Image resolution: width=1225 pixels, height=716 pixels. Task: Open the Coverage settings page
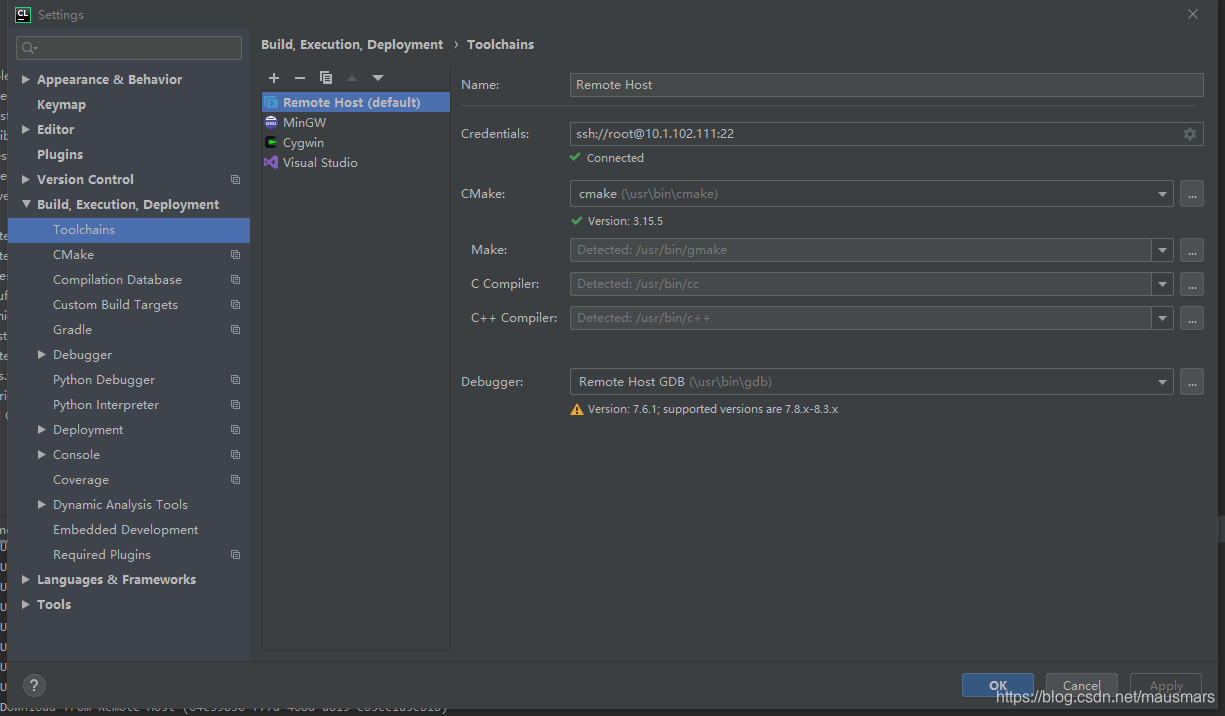(x=81, y=479)
